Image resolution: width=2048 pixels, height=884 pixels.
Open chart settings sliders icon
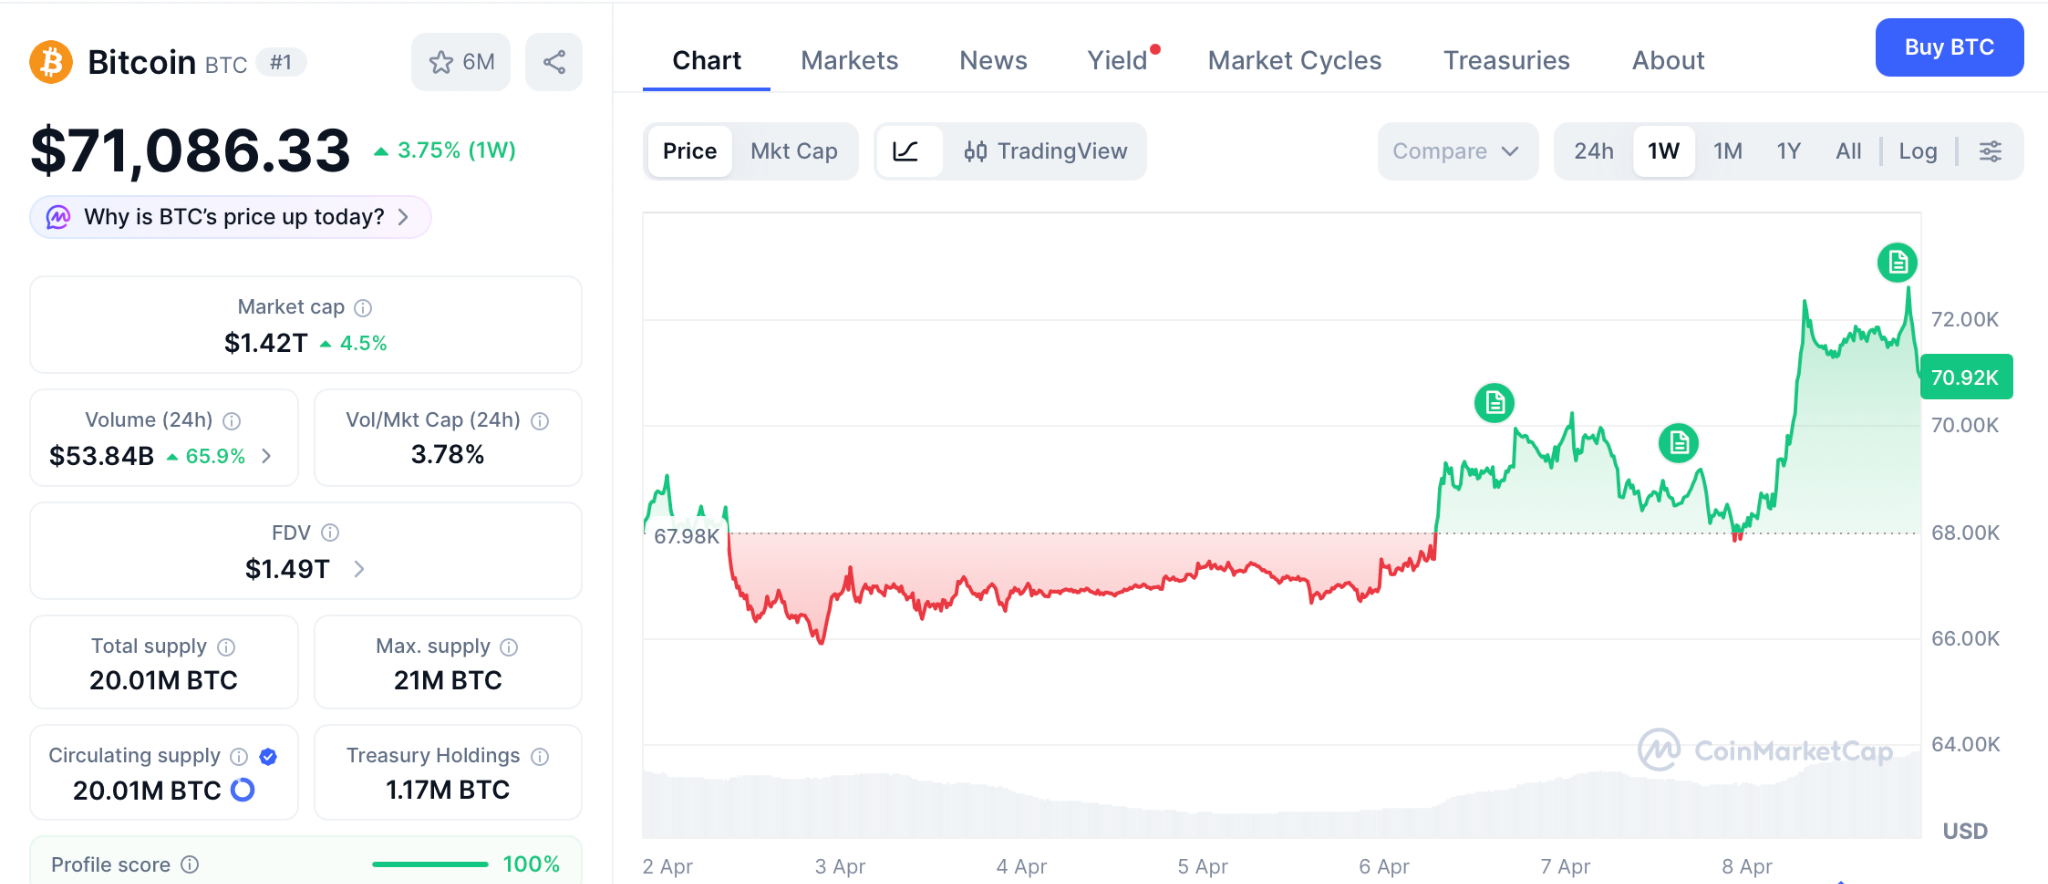[1990, 151]
